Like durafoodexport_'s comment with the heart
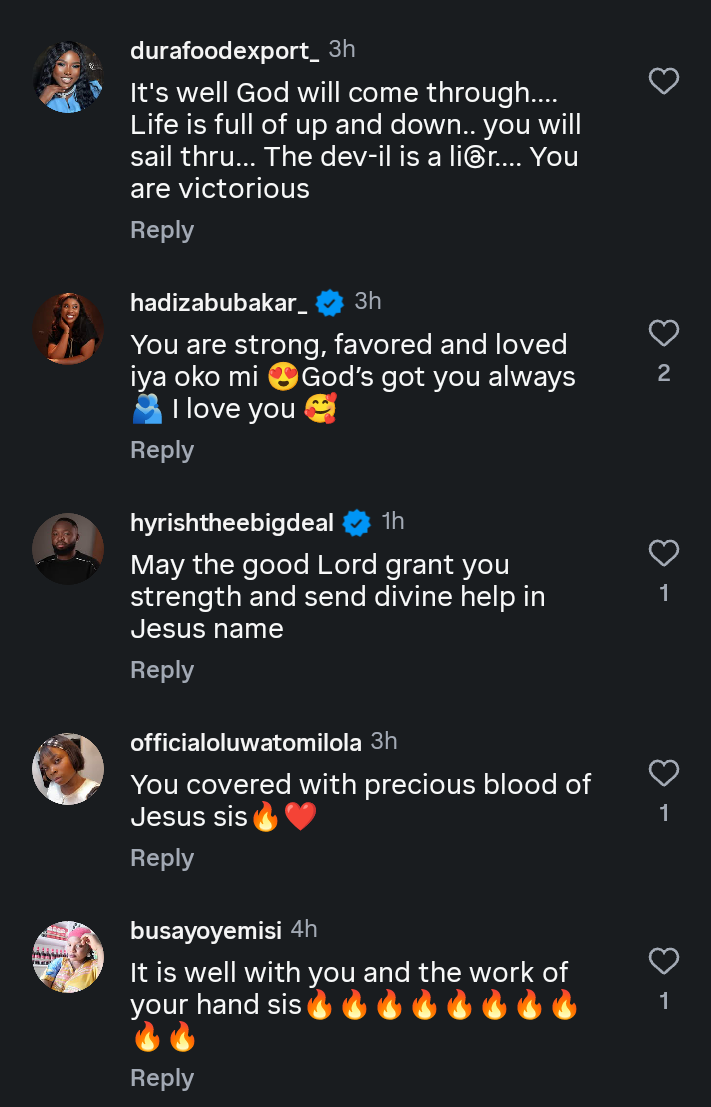The width and height of the screenshot is (711, 1107). click(664, 81)
